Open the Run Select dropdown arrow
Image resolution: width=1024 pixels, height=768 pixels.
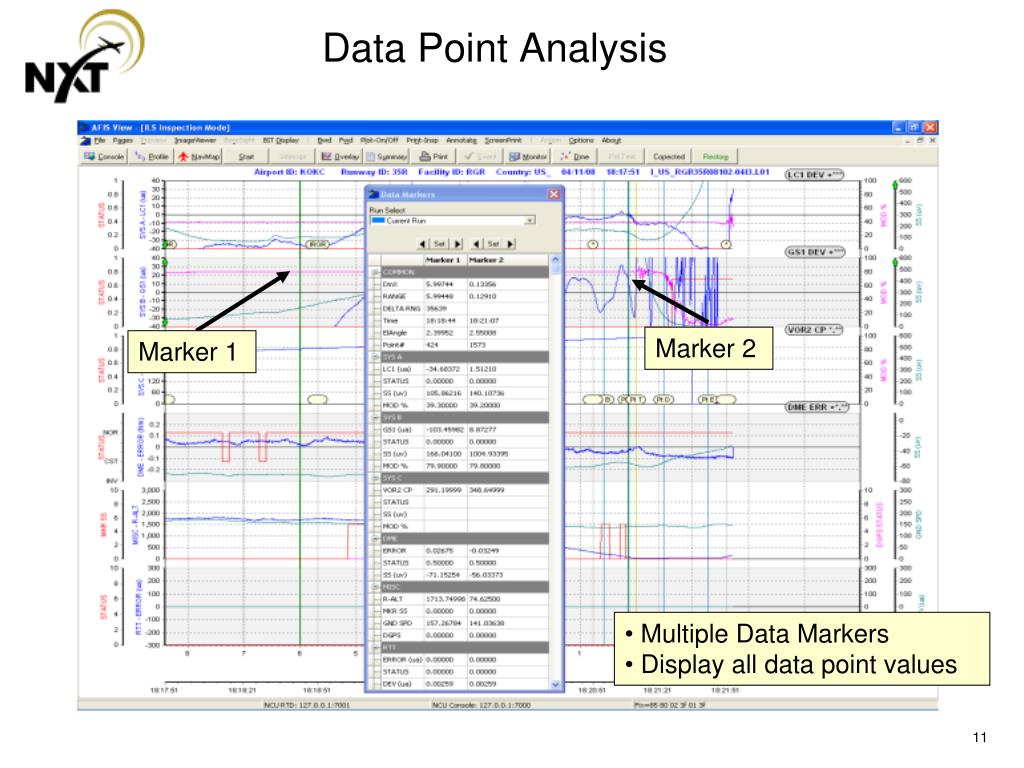tap(530, 221)
